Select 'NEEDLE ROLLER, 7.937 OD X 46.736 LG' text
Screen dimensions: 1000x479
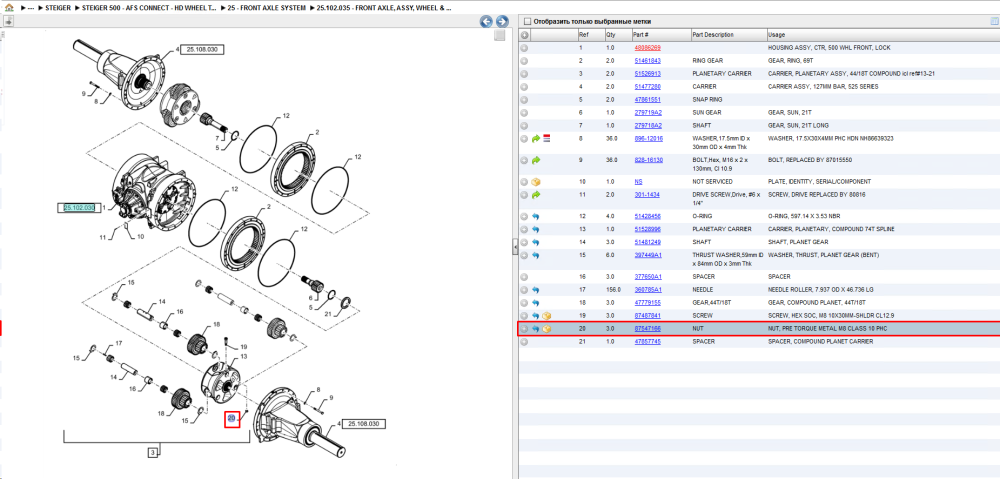click(x=822, y=290)
